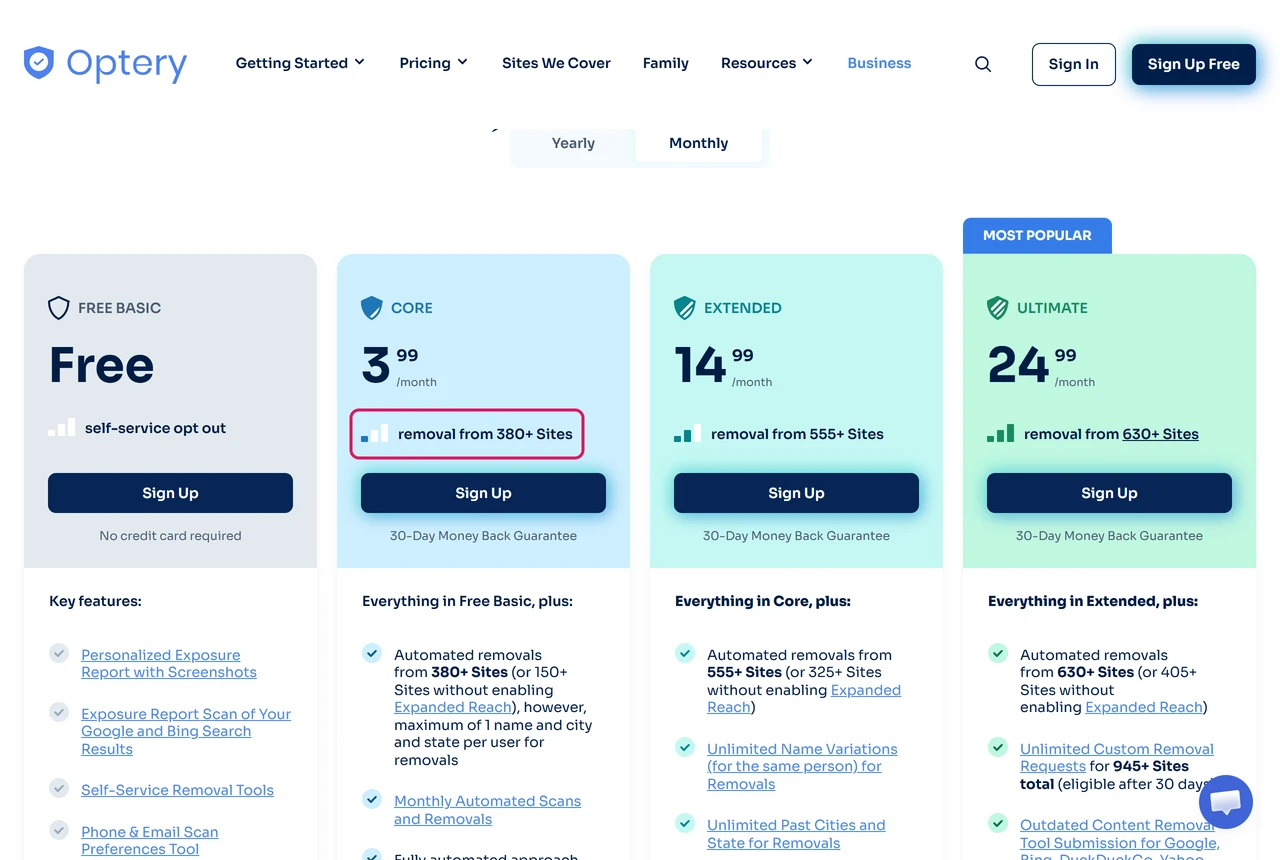Image resolution: width=1280 pixels, height=860 pixels.
Task: Switch billing to Yearly
Action: [573, 143]
